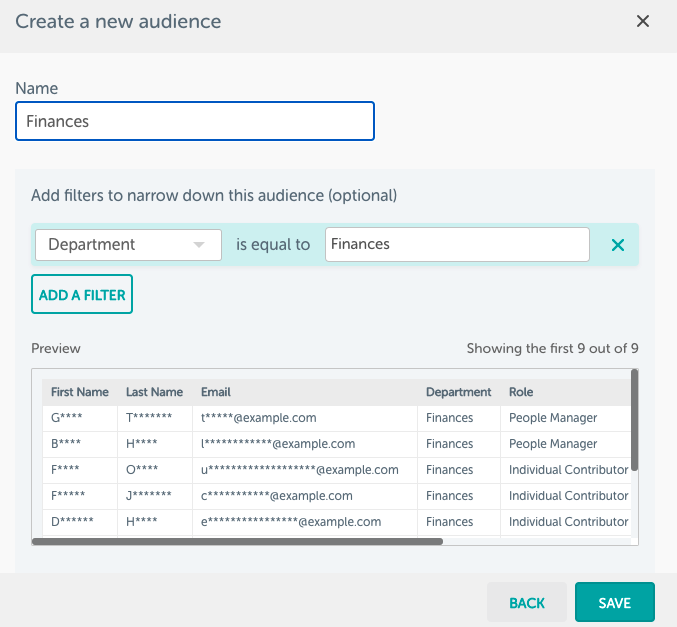Click the ADD A FILTER button
The height and width of the screenshot is (627, 677).
click(x=82, y=295)
